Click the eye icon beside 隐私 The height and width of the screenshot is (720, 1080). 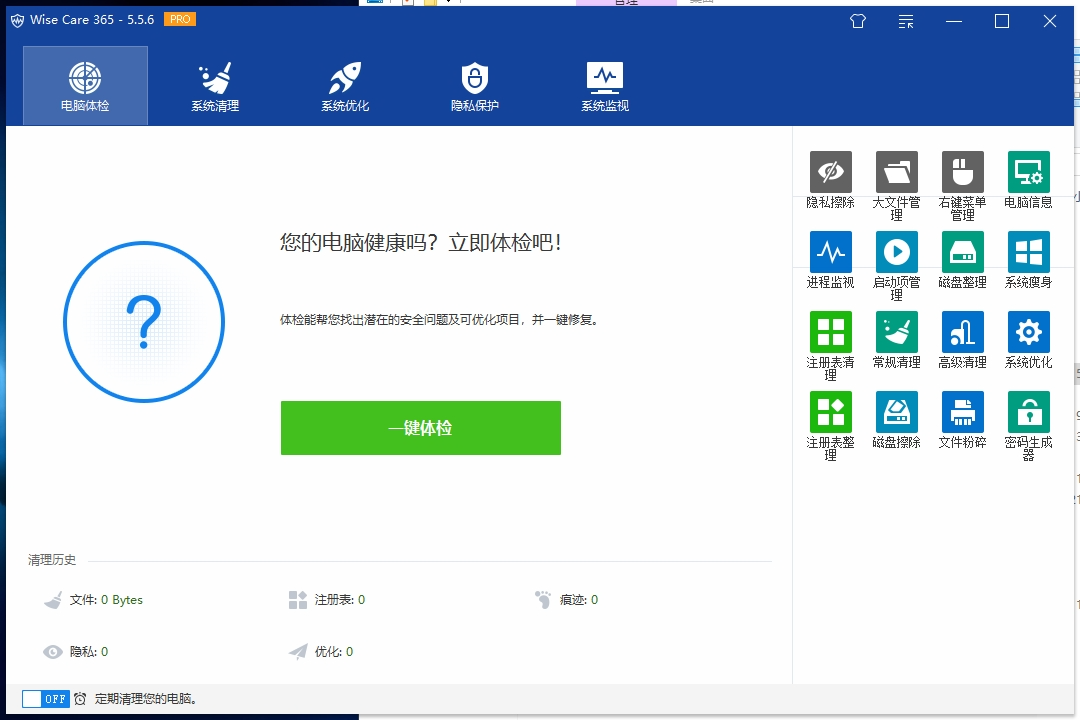coord(53,652)
